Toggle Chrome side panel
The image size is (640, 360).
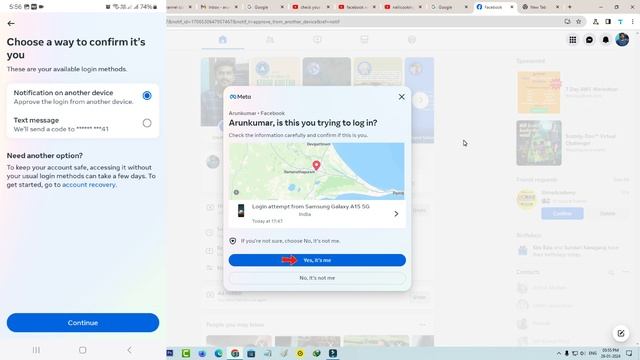click(608, 22)
